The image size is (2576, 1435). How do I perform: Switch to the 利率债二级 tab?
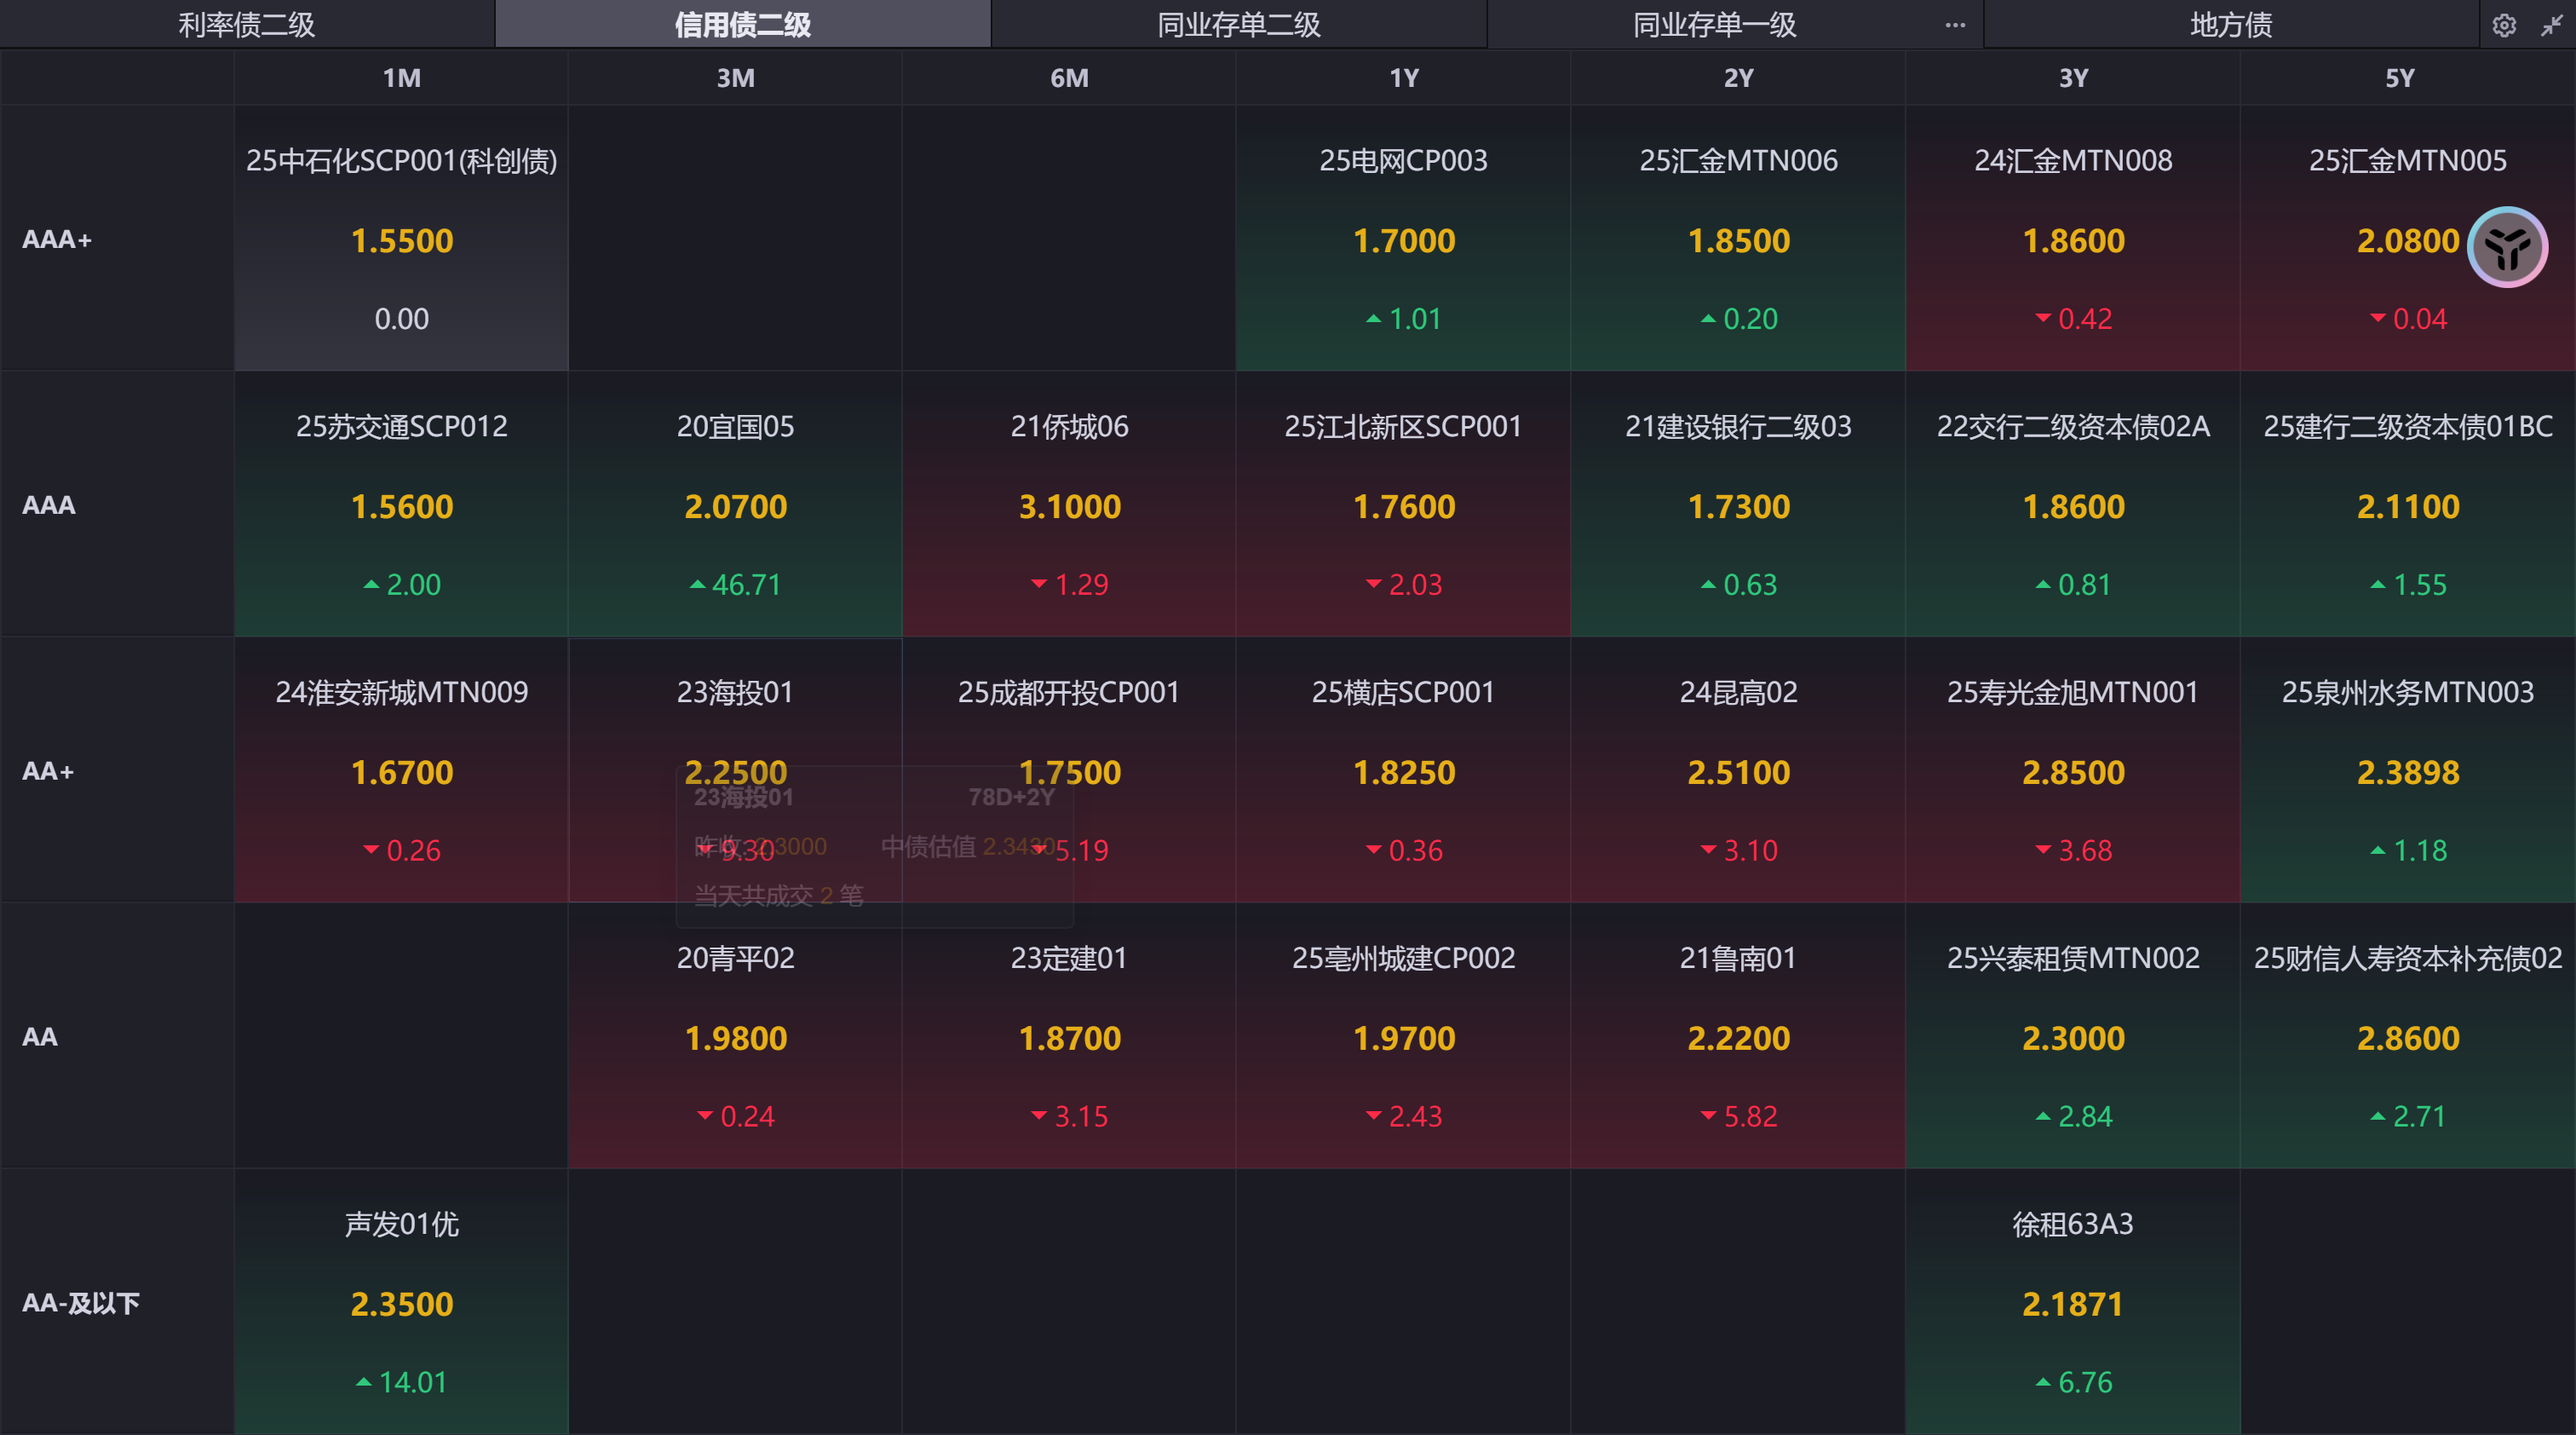(246, 25)
